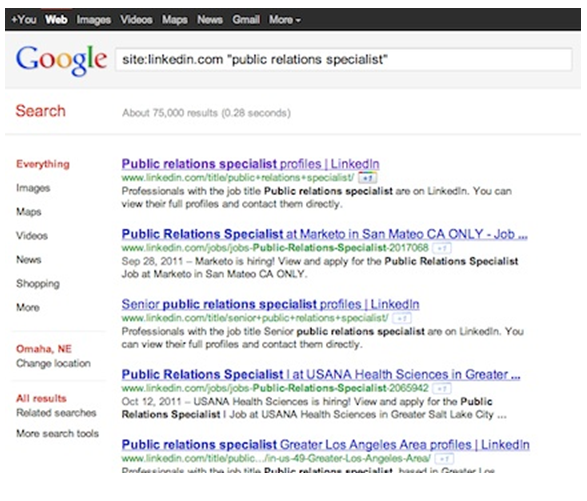This screenshot has height=501, width=587.
Task: Open the Marketo San Mateo job result
Action: click(x=325, y=234)
